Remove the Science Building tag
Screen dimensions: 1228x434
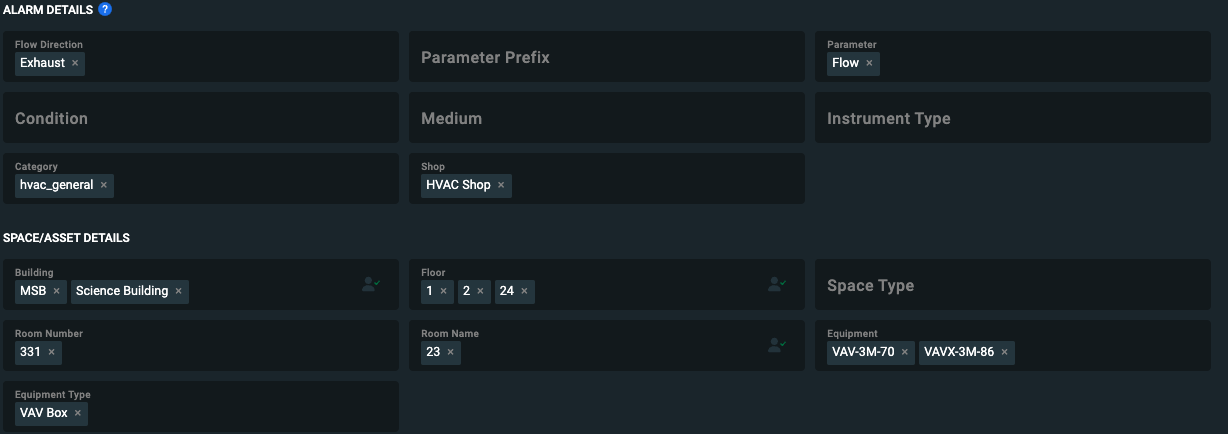pyautogui.click(x=178, y=291)
